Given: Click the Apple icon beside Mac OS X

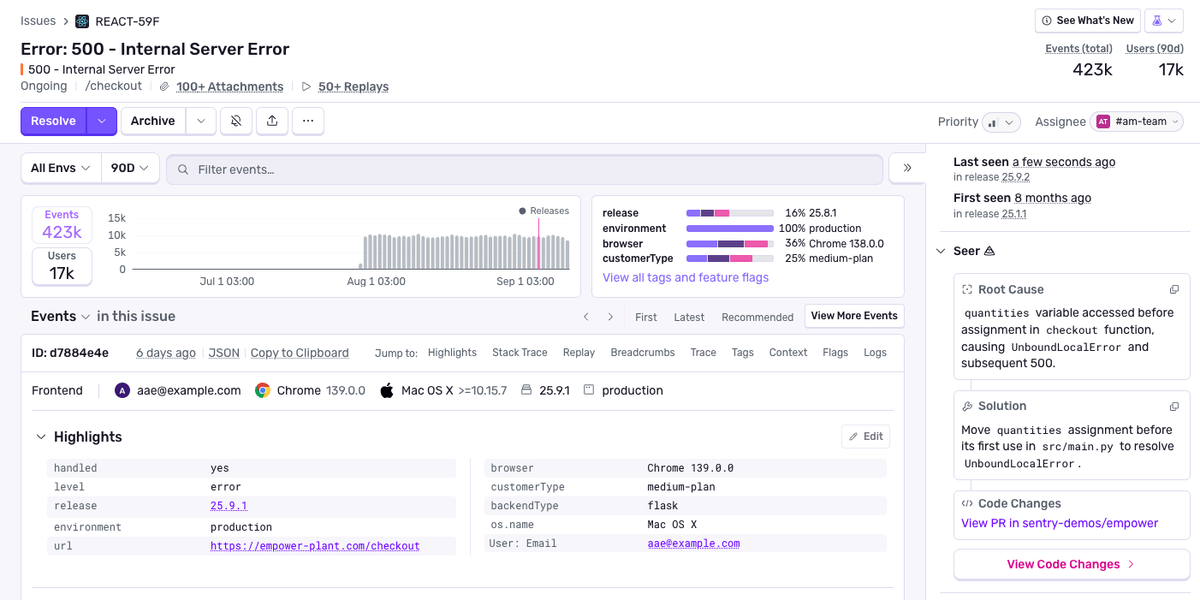Looking at the screenshot, I should [x=387, y=390].
